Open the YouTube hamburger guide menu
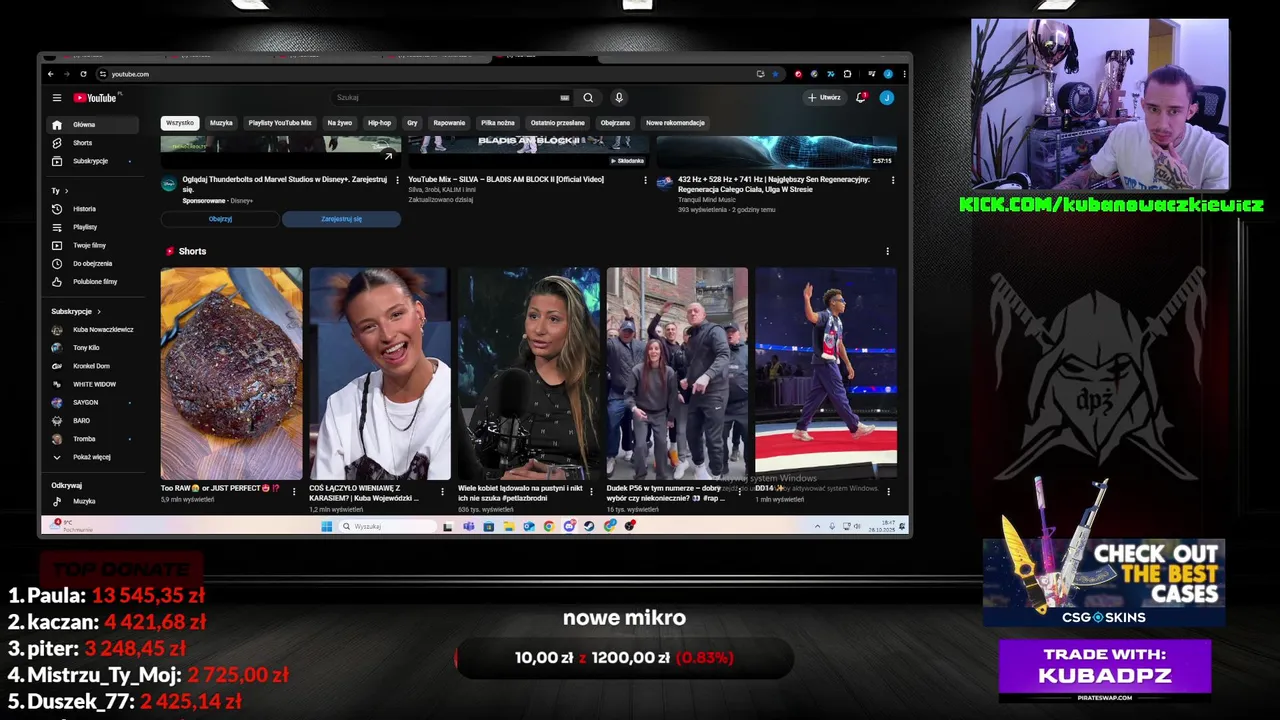 click(x=57, y=98)
